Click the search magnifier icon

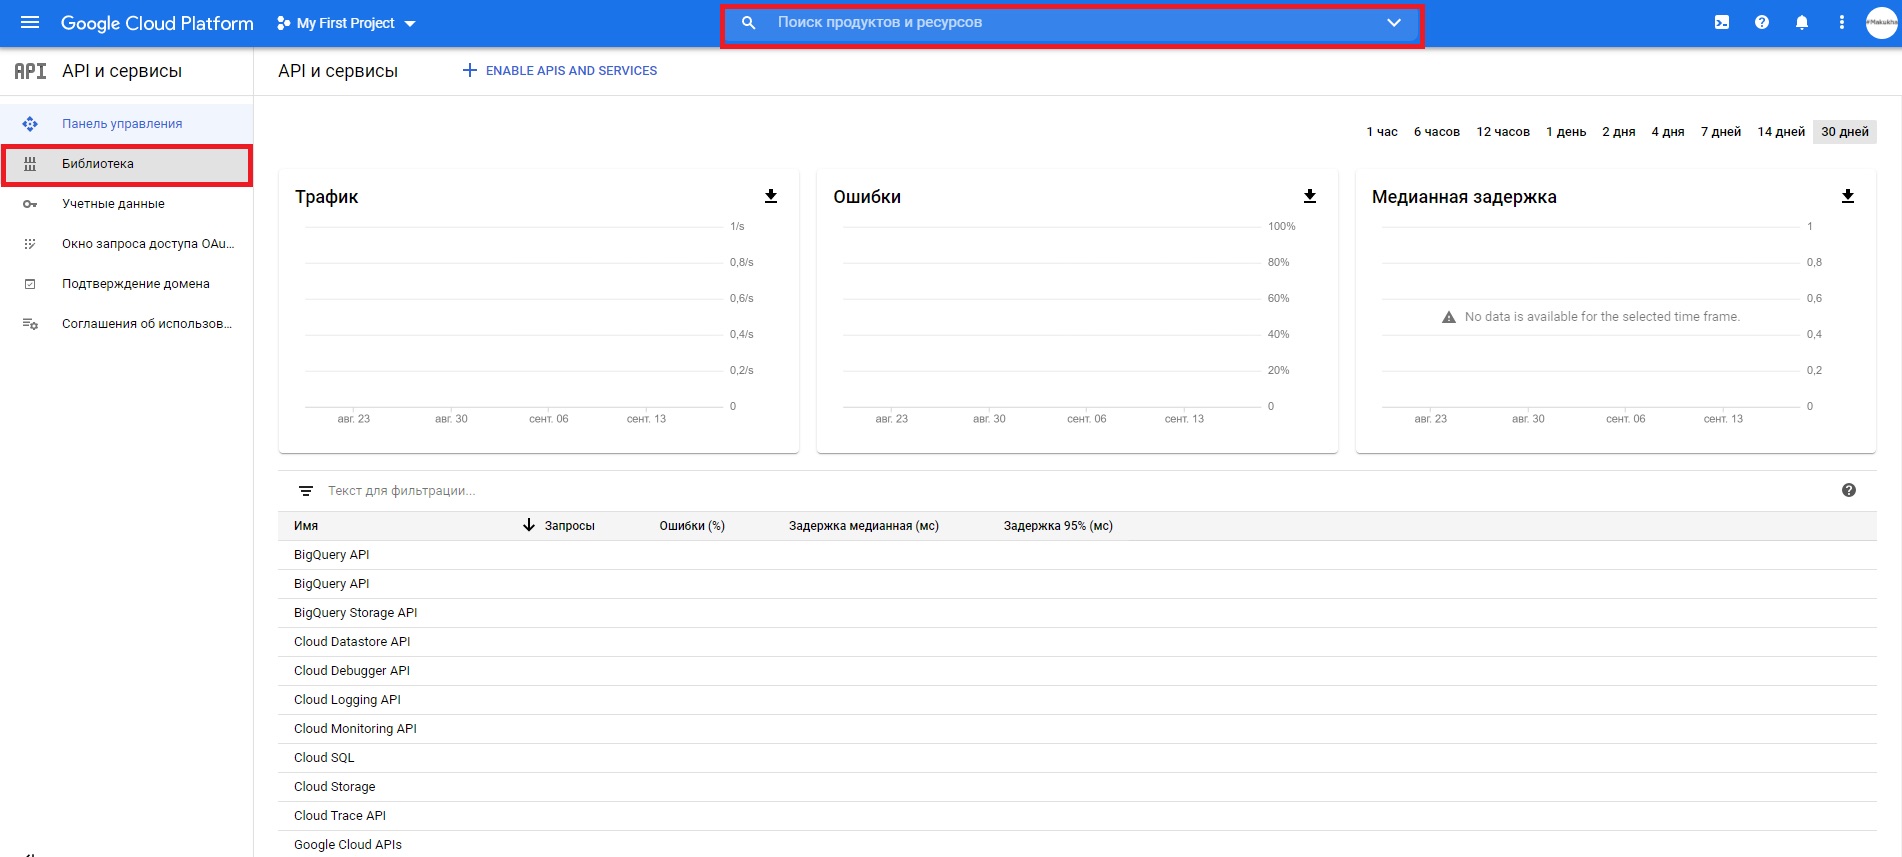[x=748, y=22]
